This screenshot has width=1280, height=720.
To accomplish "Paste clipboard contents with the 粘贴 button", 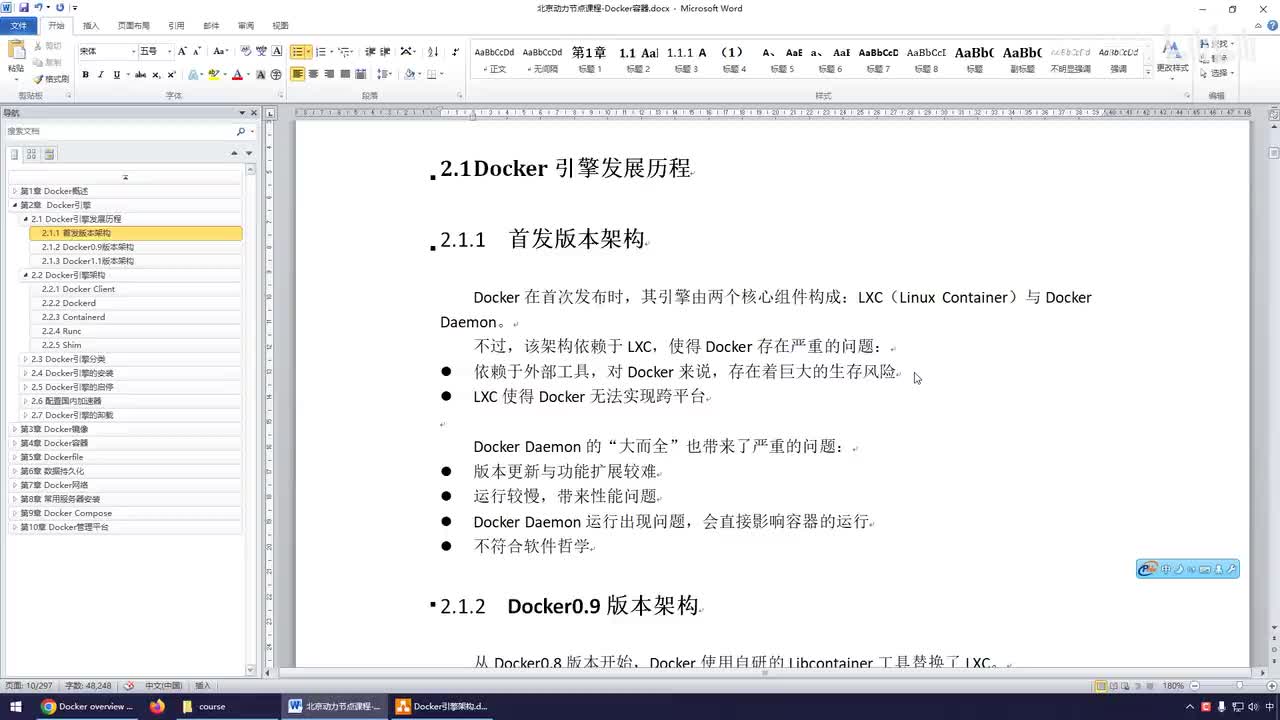I will click(16, 60).
